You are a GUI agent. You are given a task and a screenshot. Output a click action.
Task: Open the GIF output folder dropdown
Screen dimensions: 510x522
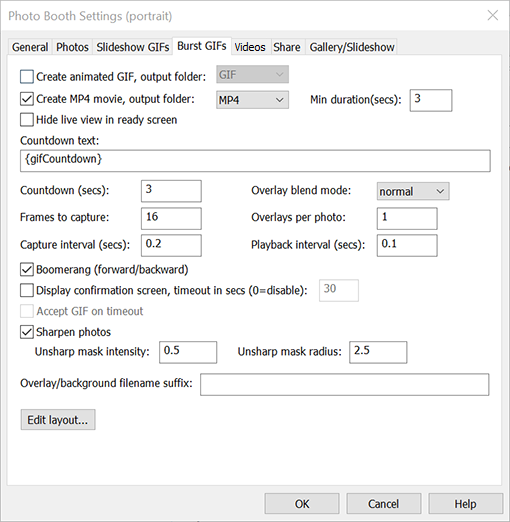[x=252, y=74]
